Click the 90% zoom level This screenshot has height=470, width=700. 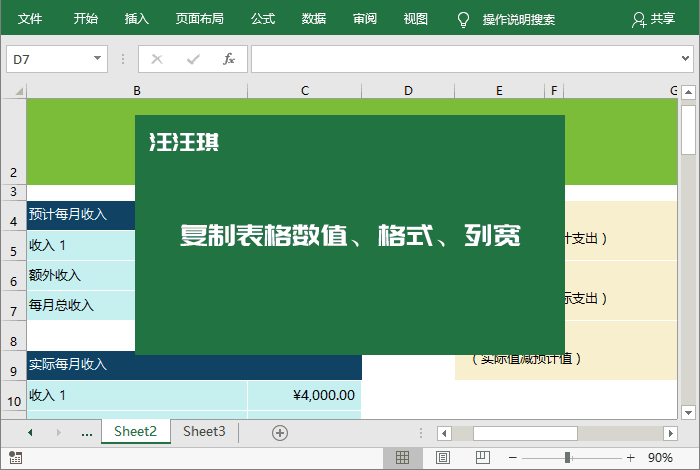(x=660, y=458)
